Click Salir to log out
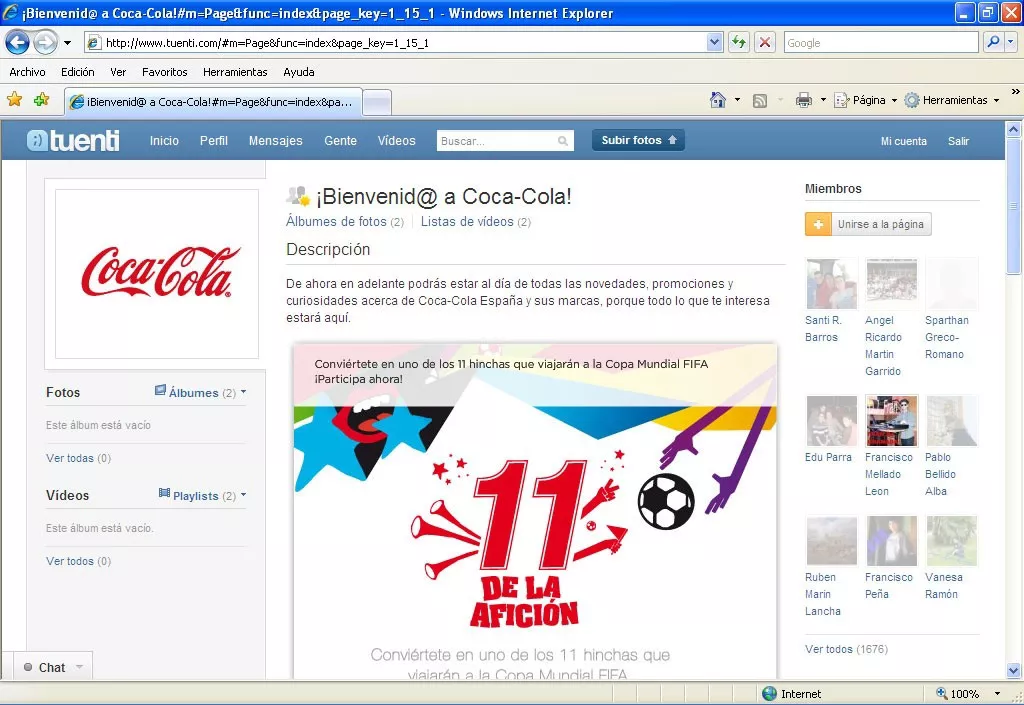1024x705 pixels. coord(958,141)
